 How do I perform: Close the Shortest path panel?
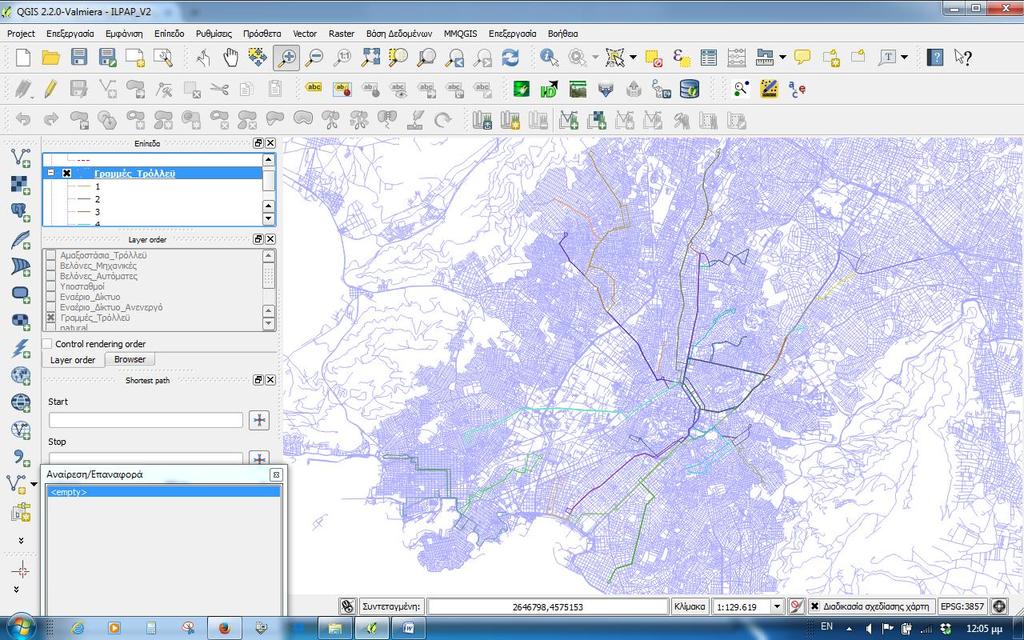[270, 379]
